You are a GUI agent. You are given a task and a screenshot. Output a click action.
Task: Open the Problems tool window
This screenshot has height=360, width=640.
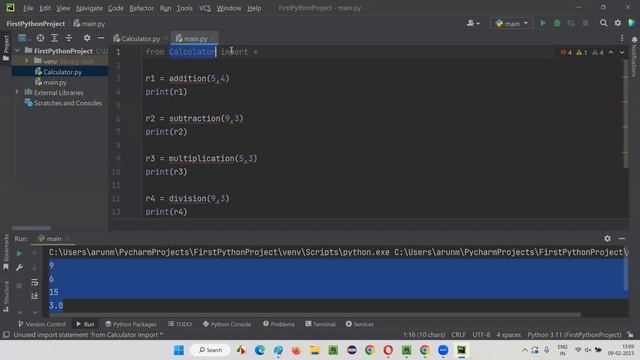(x=279, y=324)
